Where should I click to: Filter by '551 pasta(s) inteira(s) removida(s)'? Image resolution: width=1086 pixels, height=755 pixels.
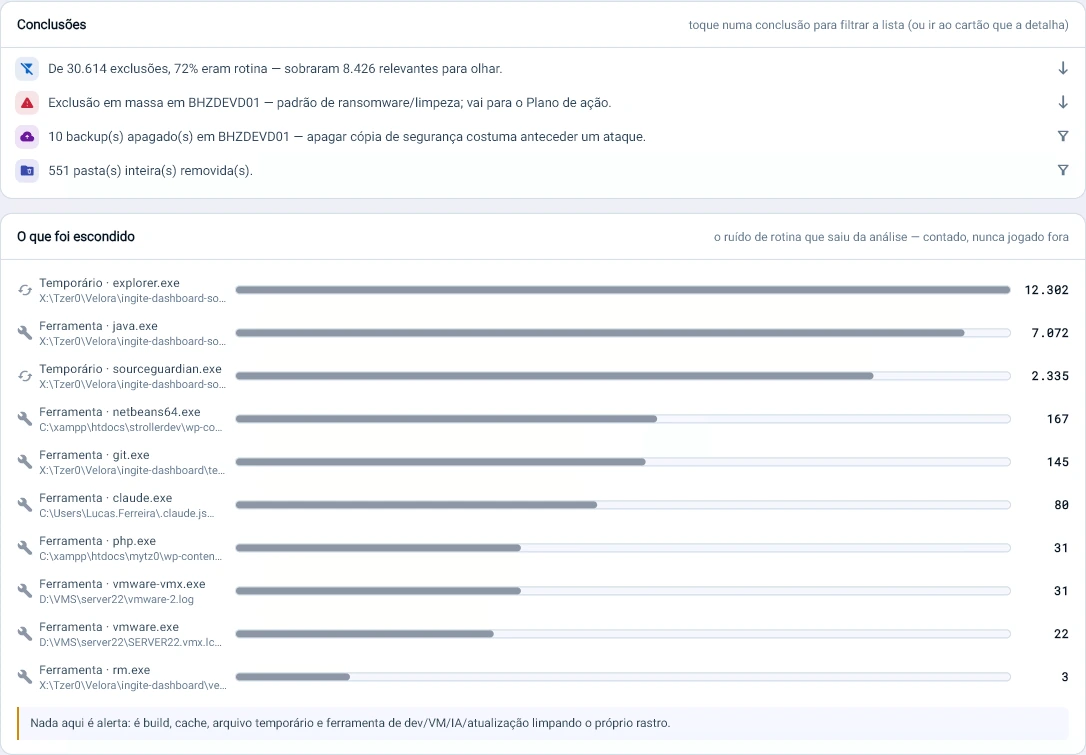pyautogui.click(x=542, y=170)
